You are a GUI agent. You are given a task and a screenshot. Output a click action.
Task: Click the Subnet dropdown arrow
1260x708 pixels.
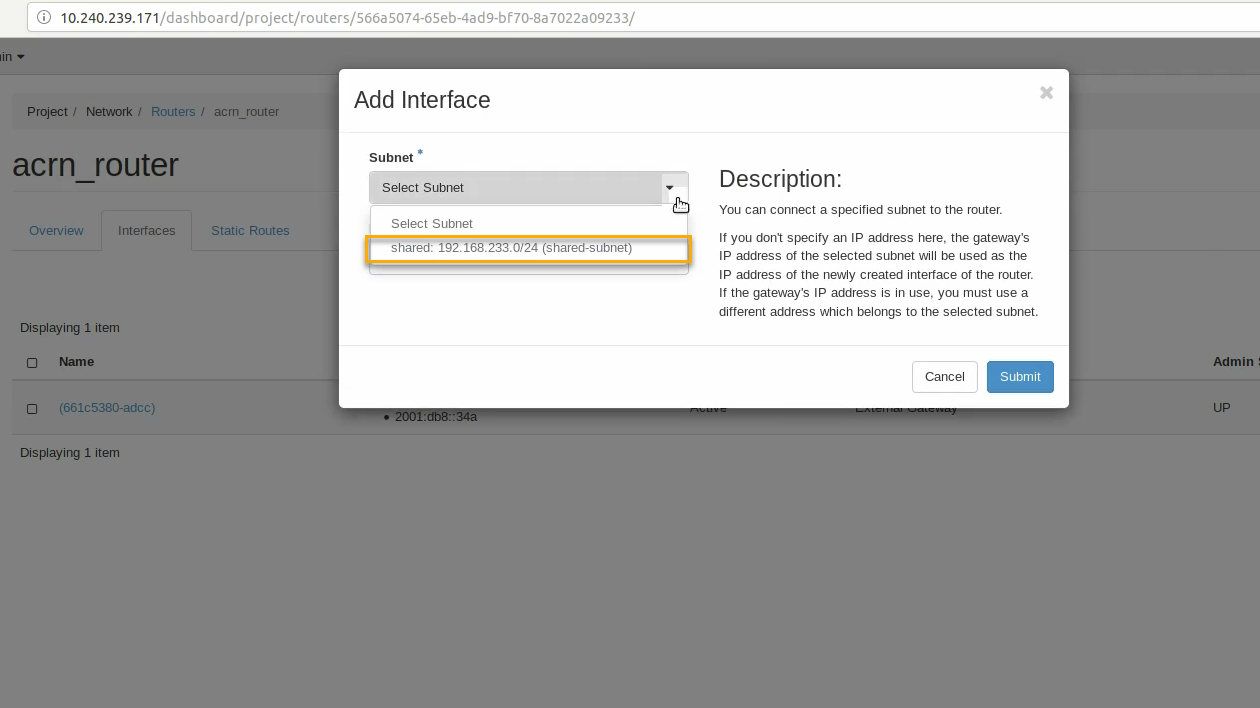click(670, 188)
